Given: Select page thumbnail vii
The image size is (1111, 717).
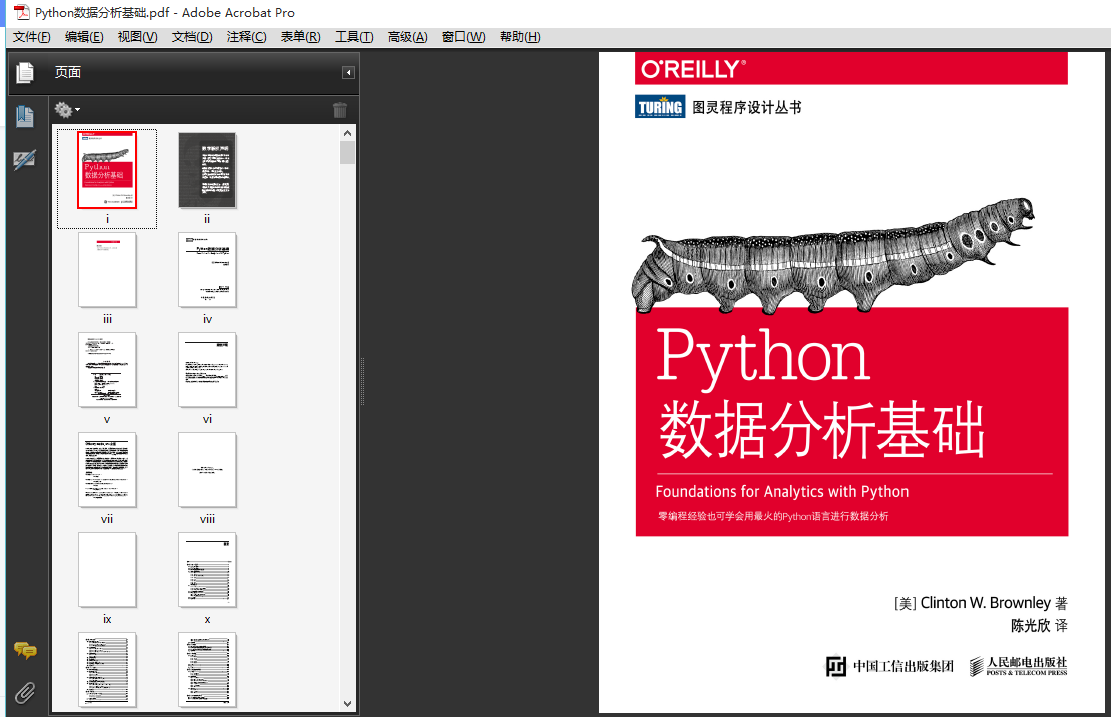Looking at the screenshot, I should [x=107, y=470].
